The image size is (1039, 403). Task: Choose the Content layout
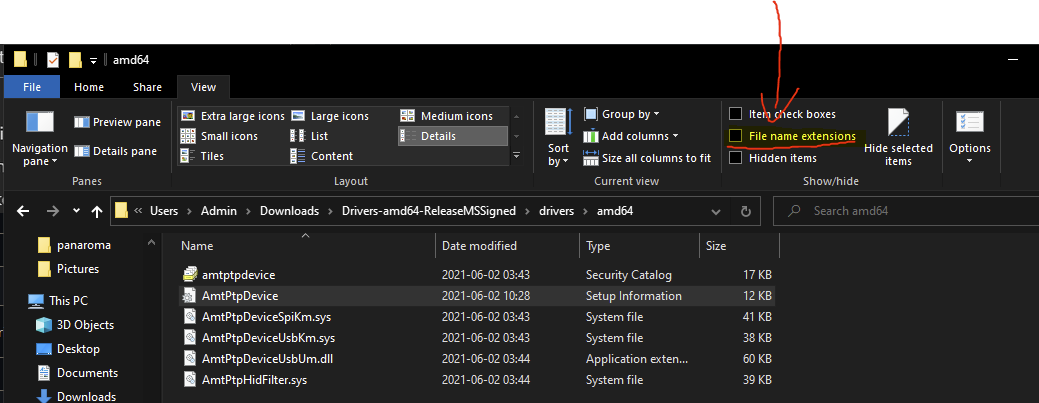[x=322, y=156]
